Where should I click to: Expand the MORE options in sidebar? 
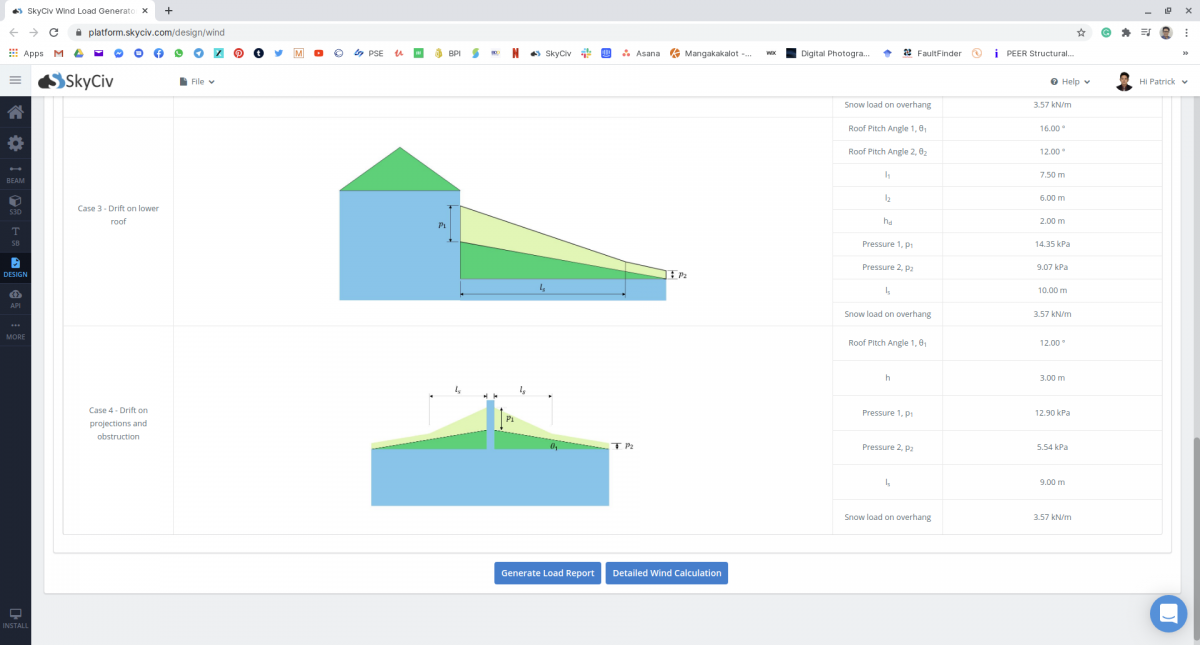[x=15, y=330]
